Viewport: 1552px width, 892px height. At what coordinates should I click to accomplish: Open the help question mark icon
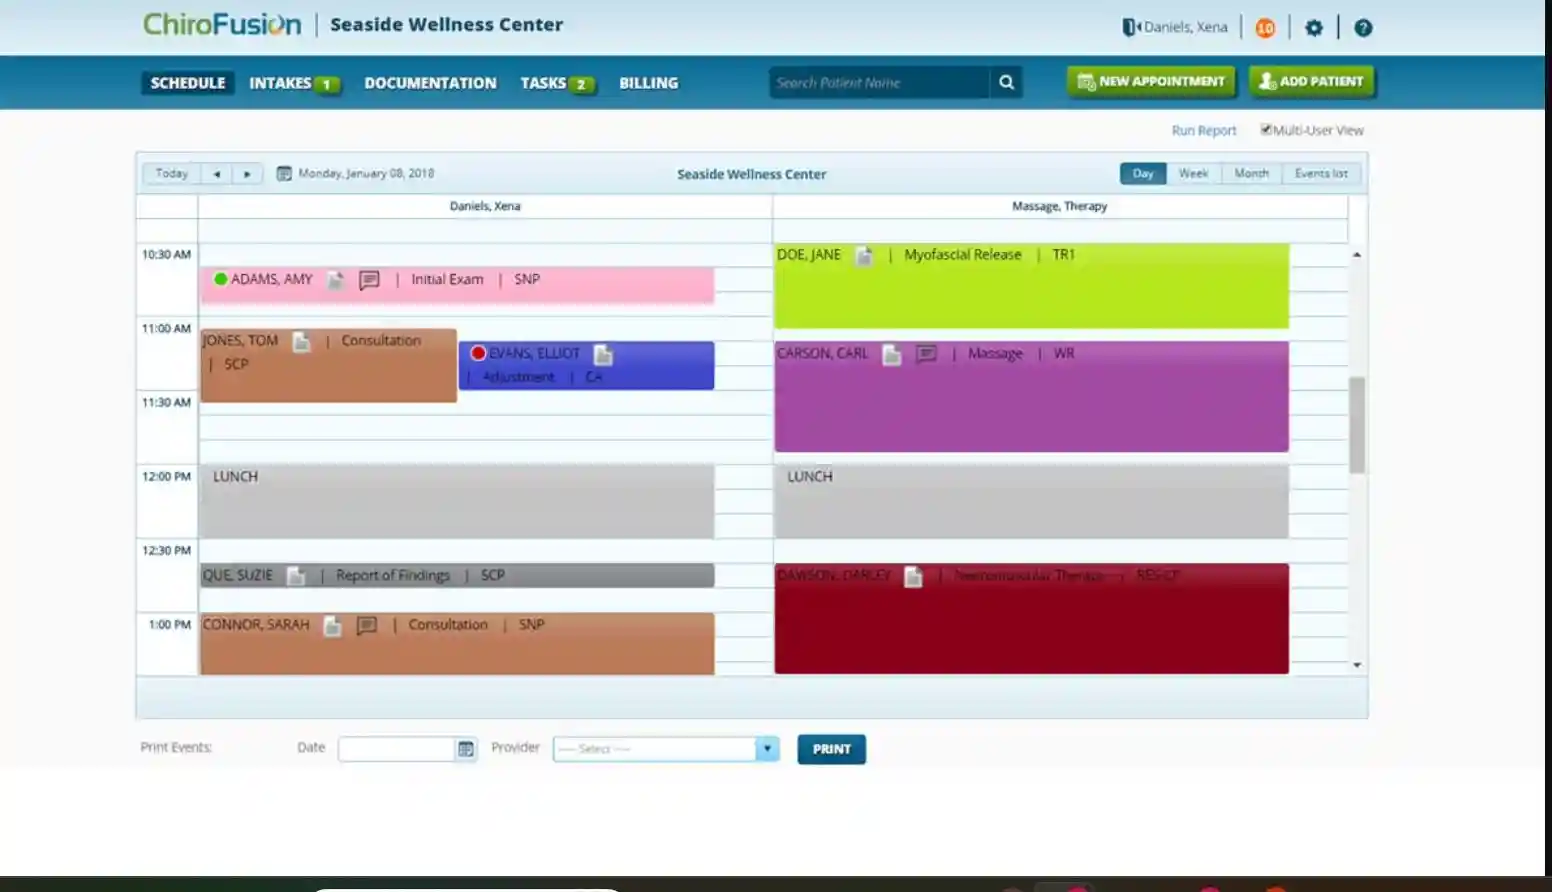[1363, 27]
